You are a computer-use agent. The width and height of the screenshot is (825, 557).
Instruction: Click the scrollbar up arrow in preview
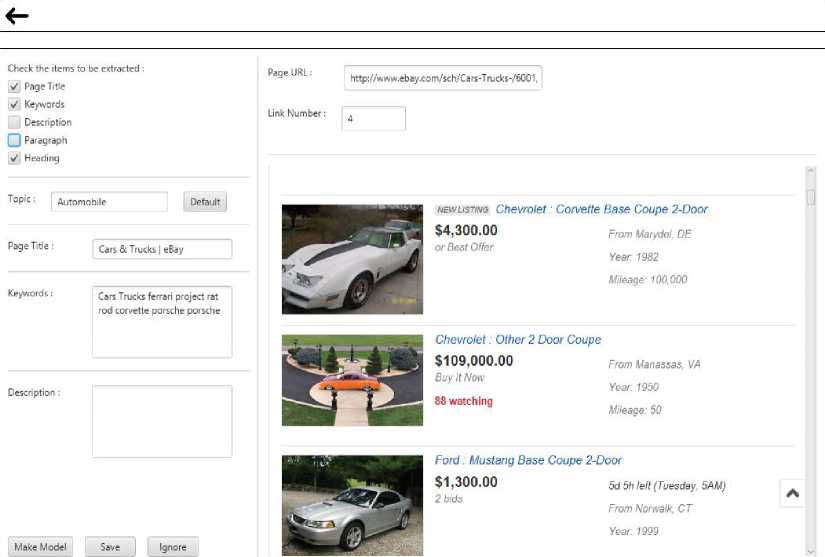click(811, 170)
